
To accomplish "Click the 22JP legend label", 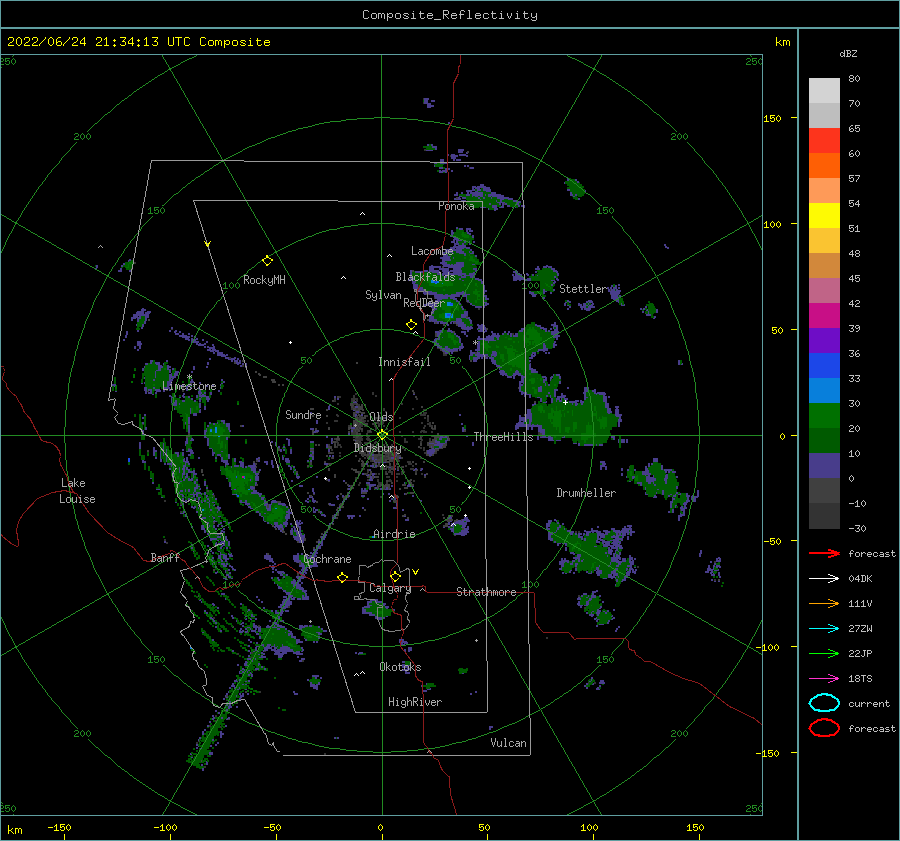I will coord(860,653).
